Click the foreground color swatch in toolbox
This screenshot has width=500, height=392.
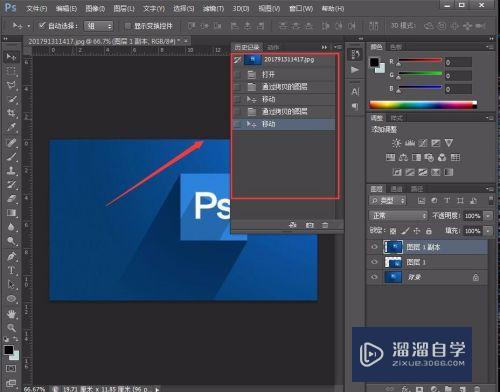(x=9, y=350)
